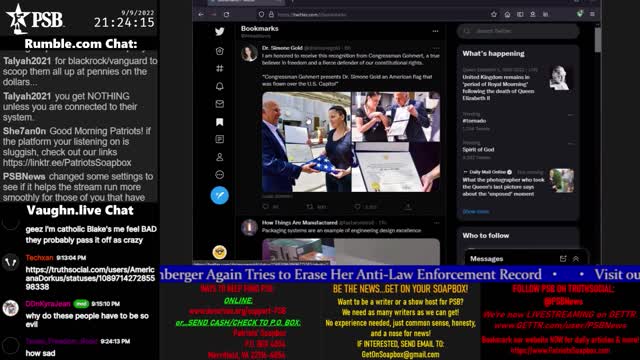640x360 pixels.
Task: Open #tornado trending topic
Action: pyautogui.click(x=474, y=121)
